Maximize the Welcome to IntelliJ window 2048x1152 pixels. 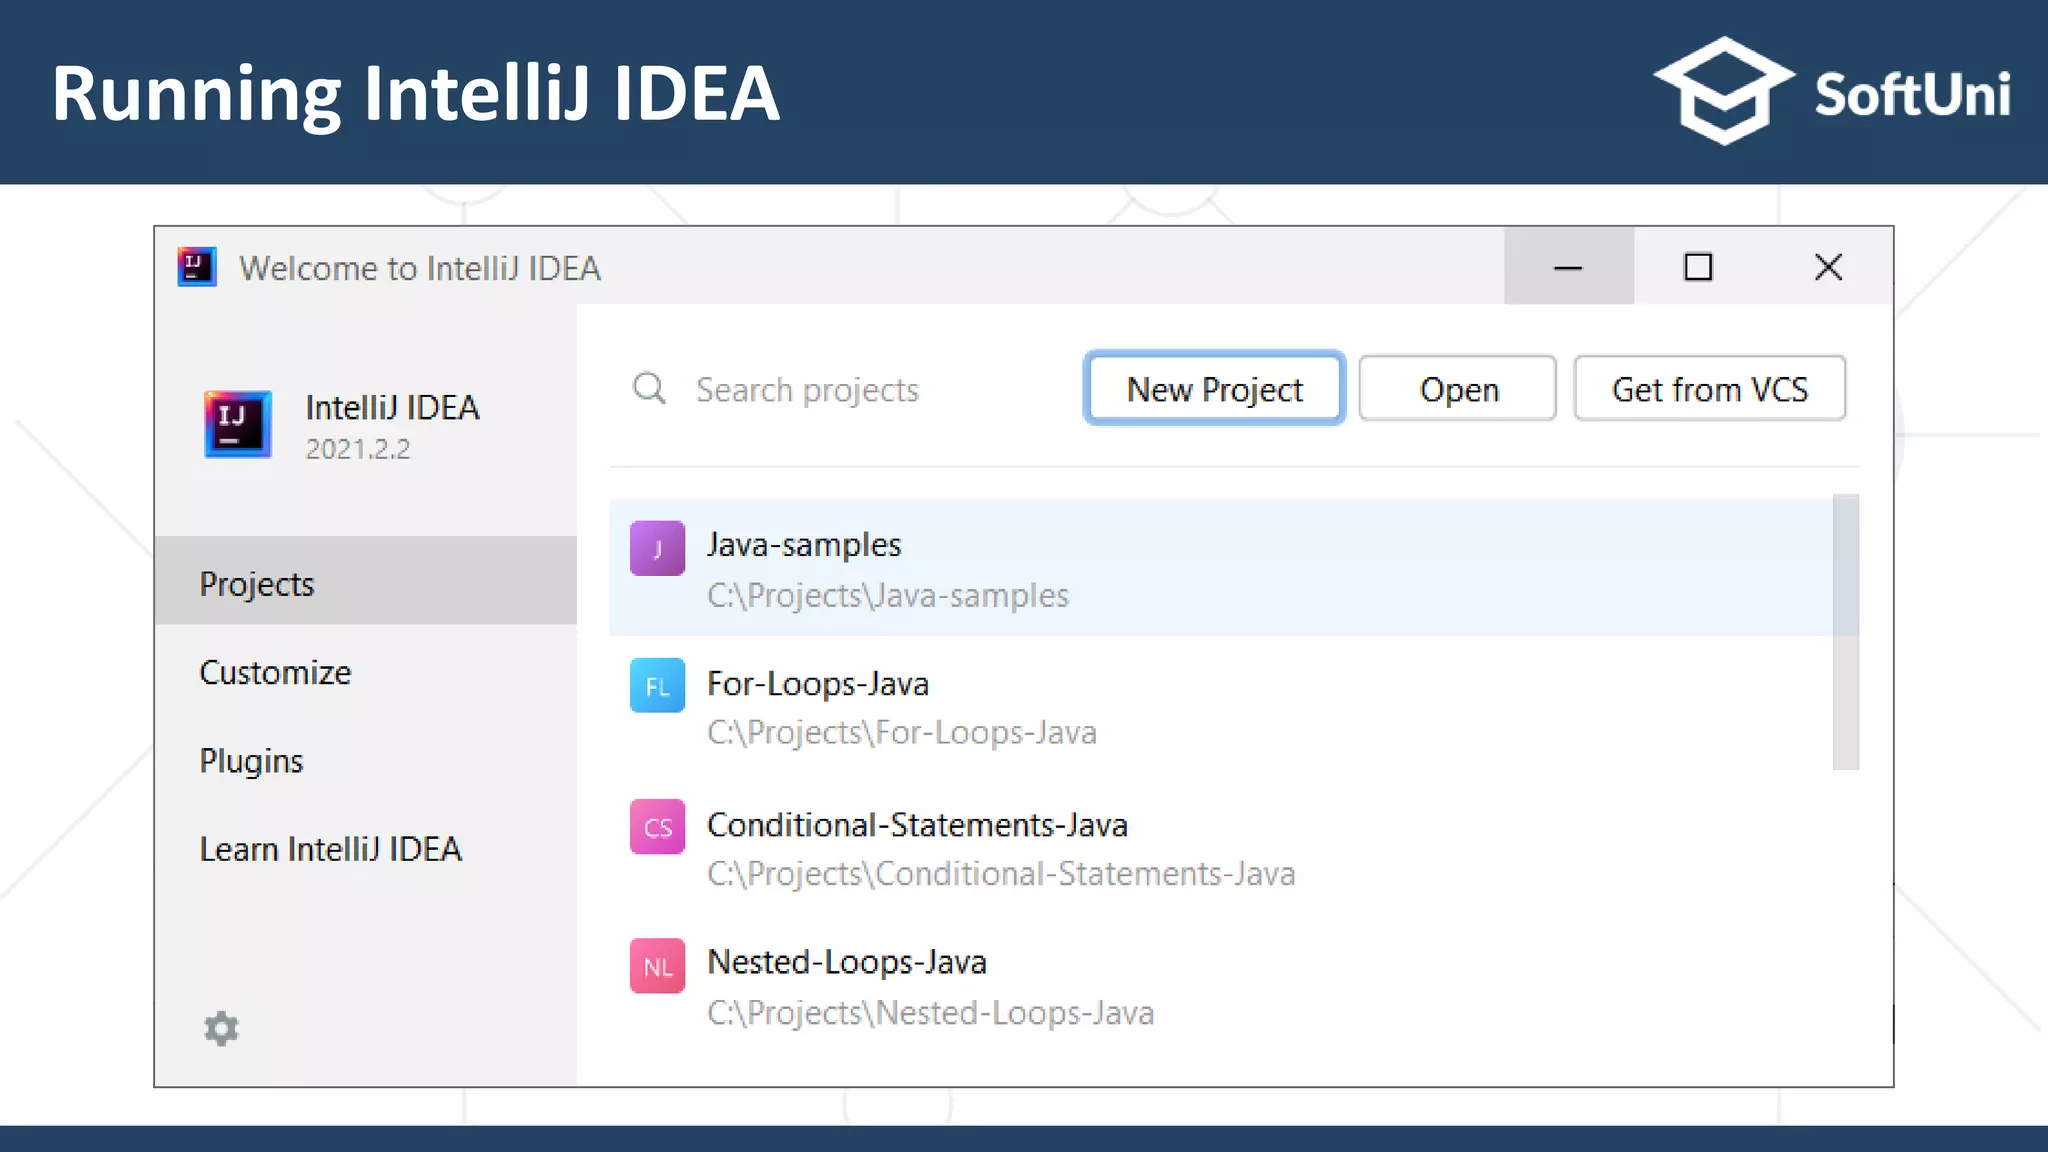click(1698, 267)
